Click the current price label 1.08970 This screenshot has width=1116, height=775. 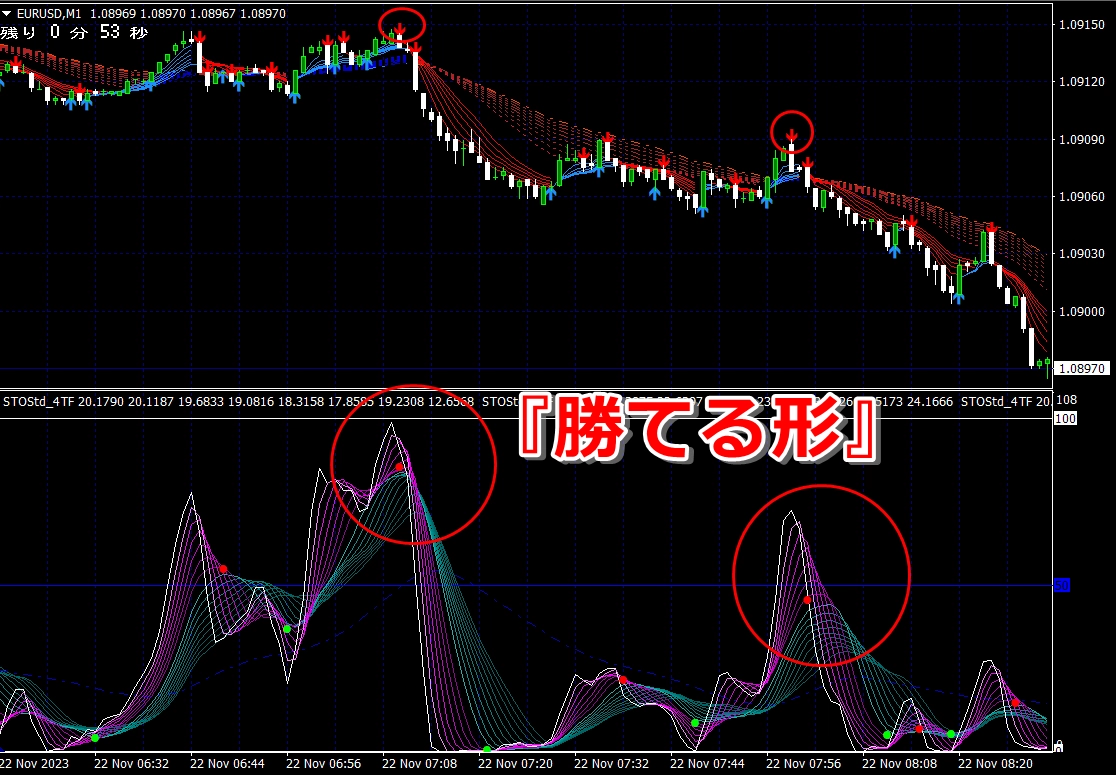pos(1084,368)
